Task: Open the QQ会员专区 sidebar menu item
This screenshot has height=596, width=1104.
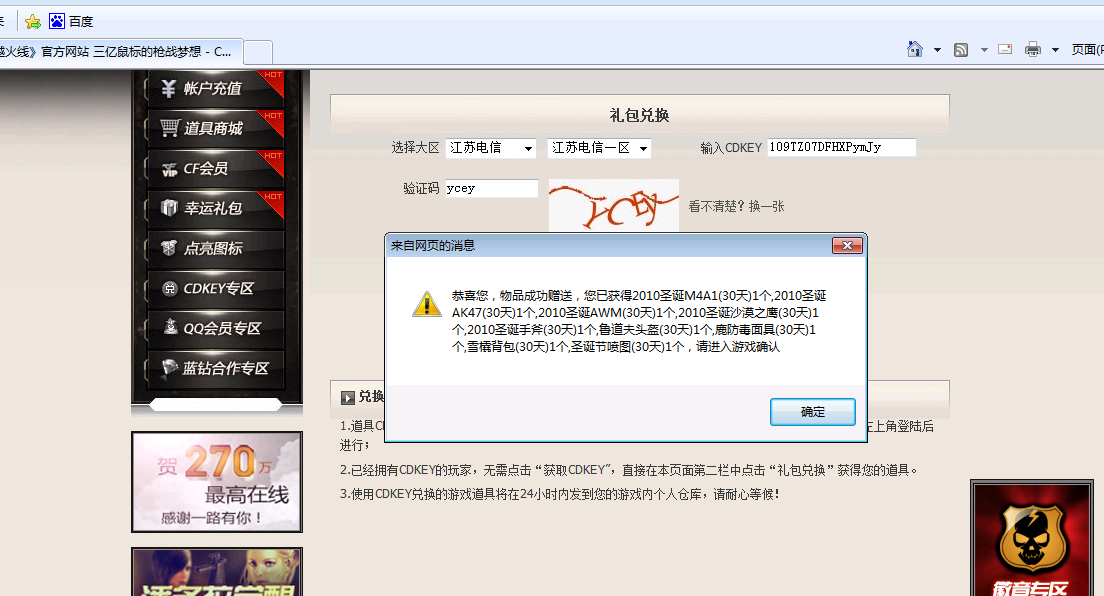Action: 215,328
